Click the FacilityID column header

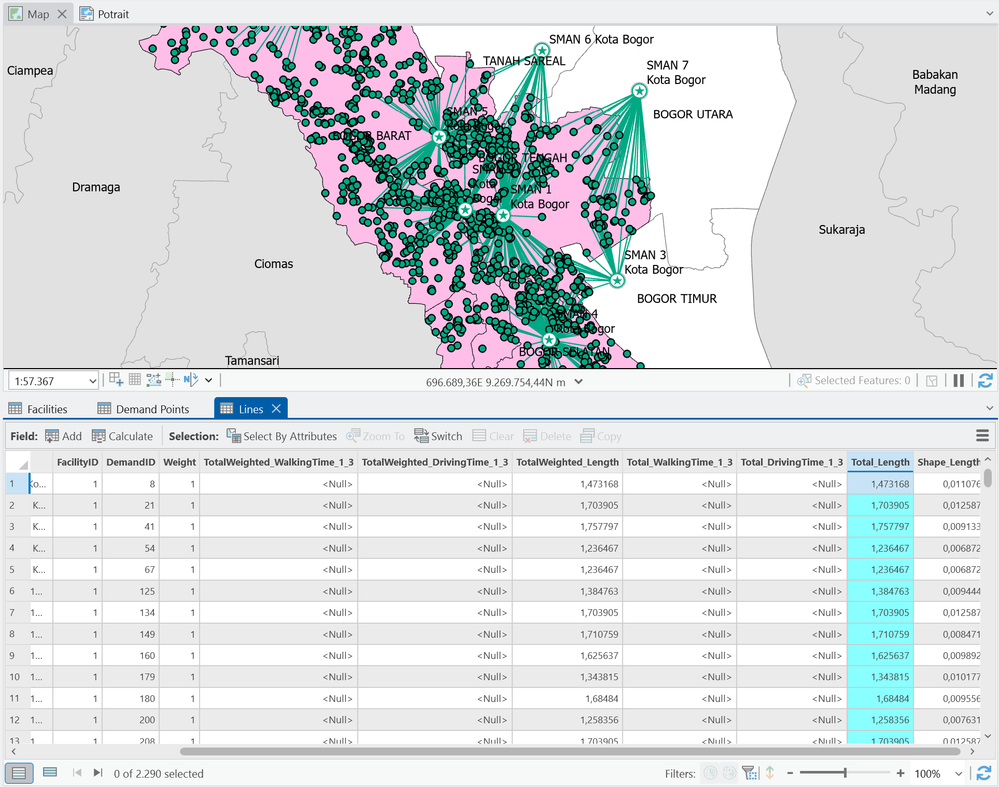click(x=77, y=462)
